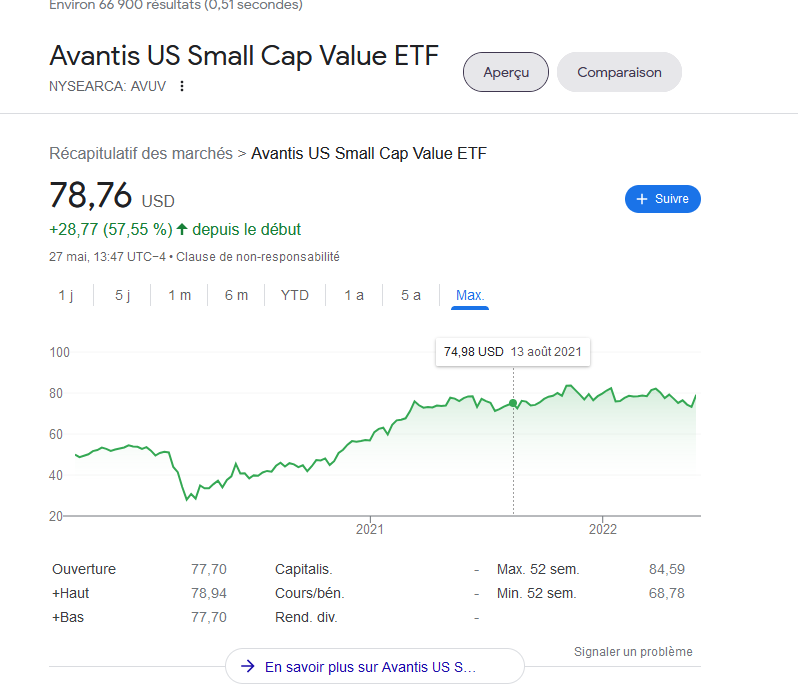The image size is (798, 689).
Task: Switch chart to 1 m range
Action: coord(179,295)
